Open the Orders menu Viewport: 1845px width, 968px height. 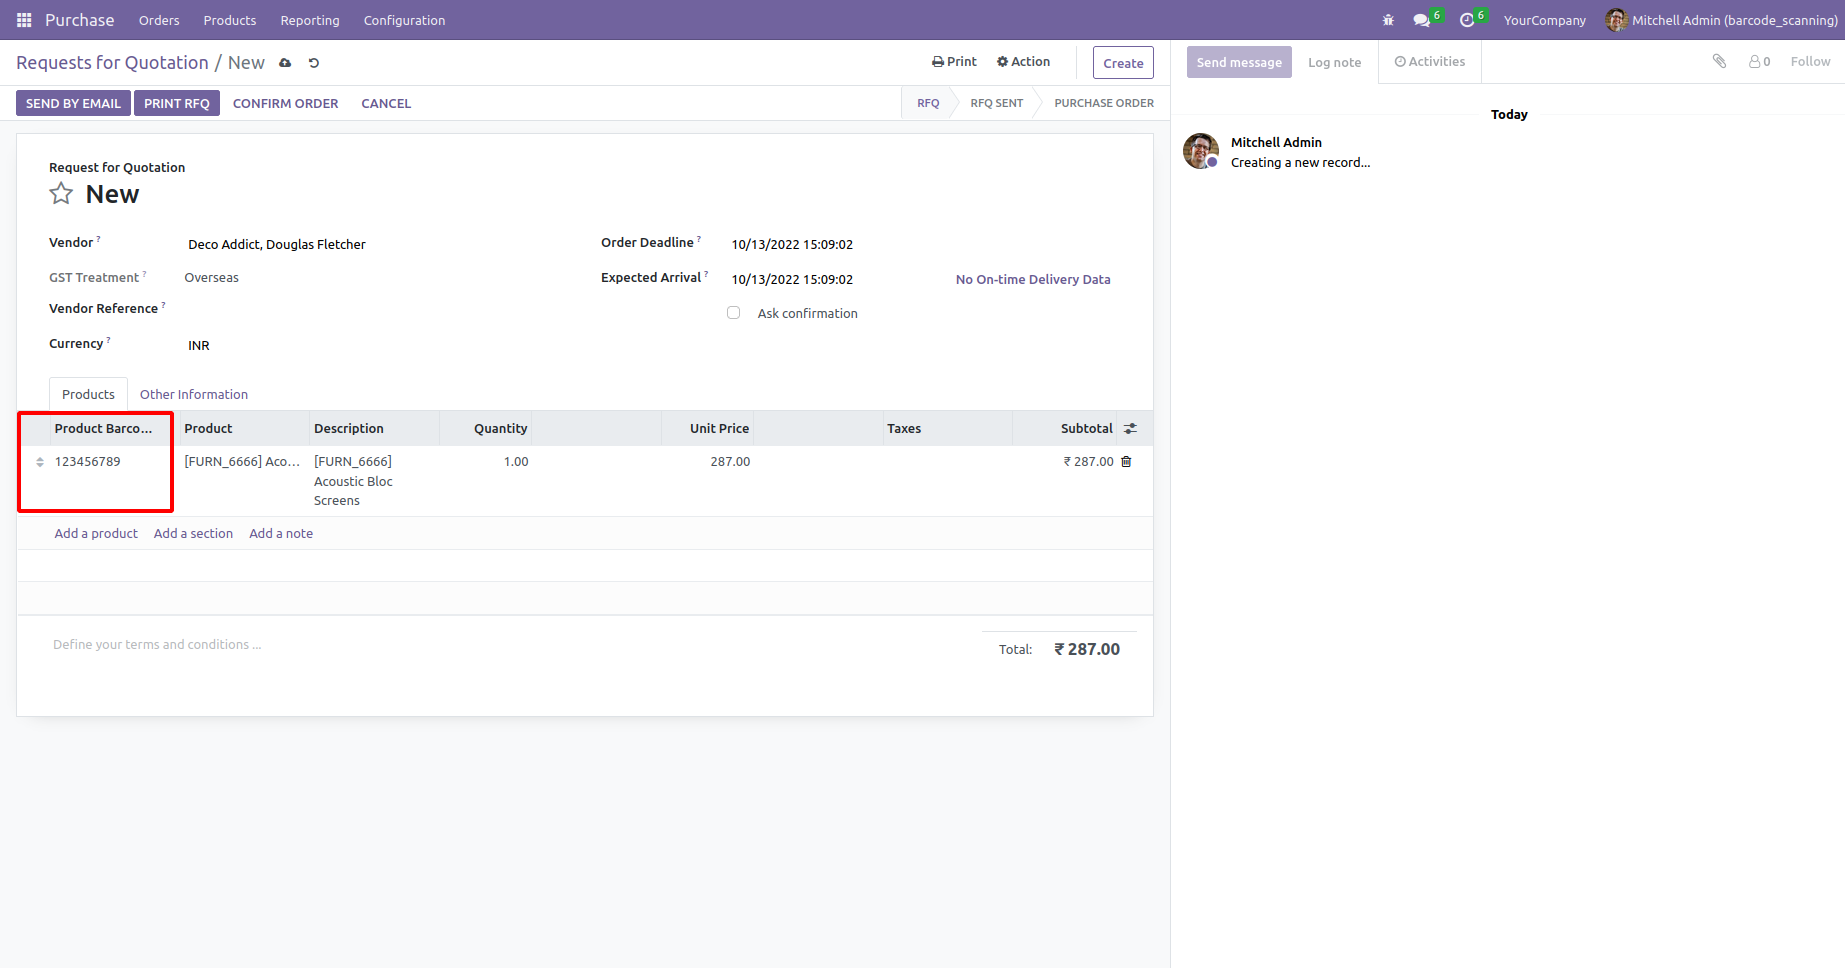[x=159, y=20]
